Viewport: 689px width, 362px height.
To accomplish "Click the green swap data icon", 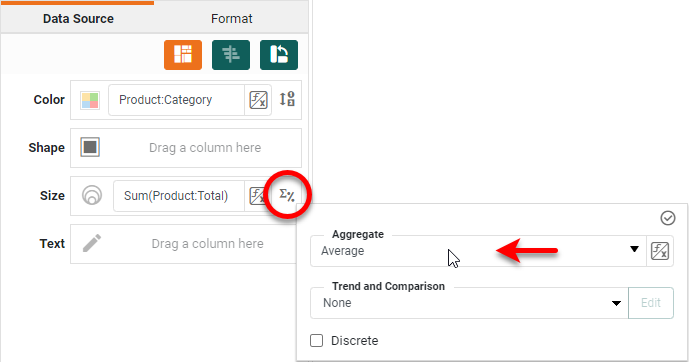I will pyautogui.click(x=279, y=55).
